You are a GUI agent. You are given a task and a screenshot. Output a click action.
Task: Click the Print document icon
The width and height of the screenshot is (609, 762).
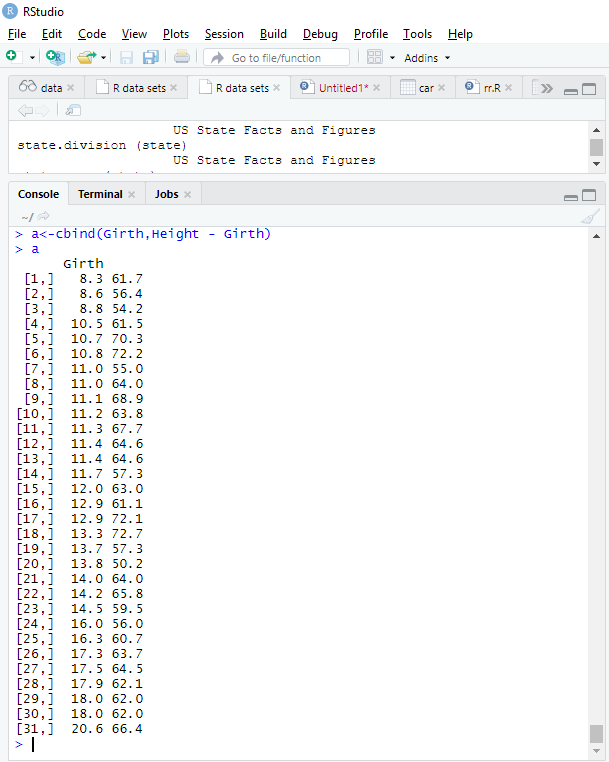[182, 57]
